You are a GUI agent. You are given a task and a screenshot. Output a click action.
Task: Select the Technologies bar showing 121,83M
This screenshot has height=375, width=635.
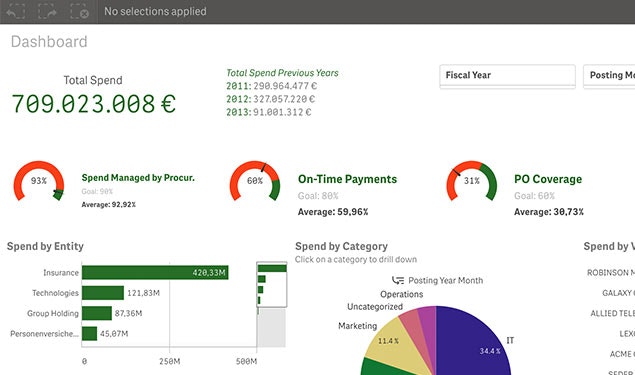pyautogui.click(x=103, y=293)
